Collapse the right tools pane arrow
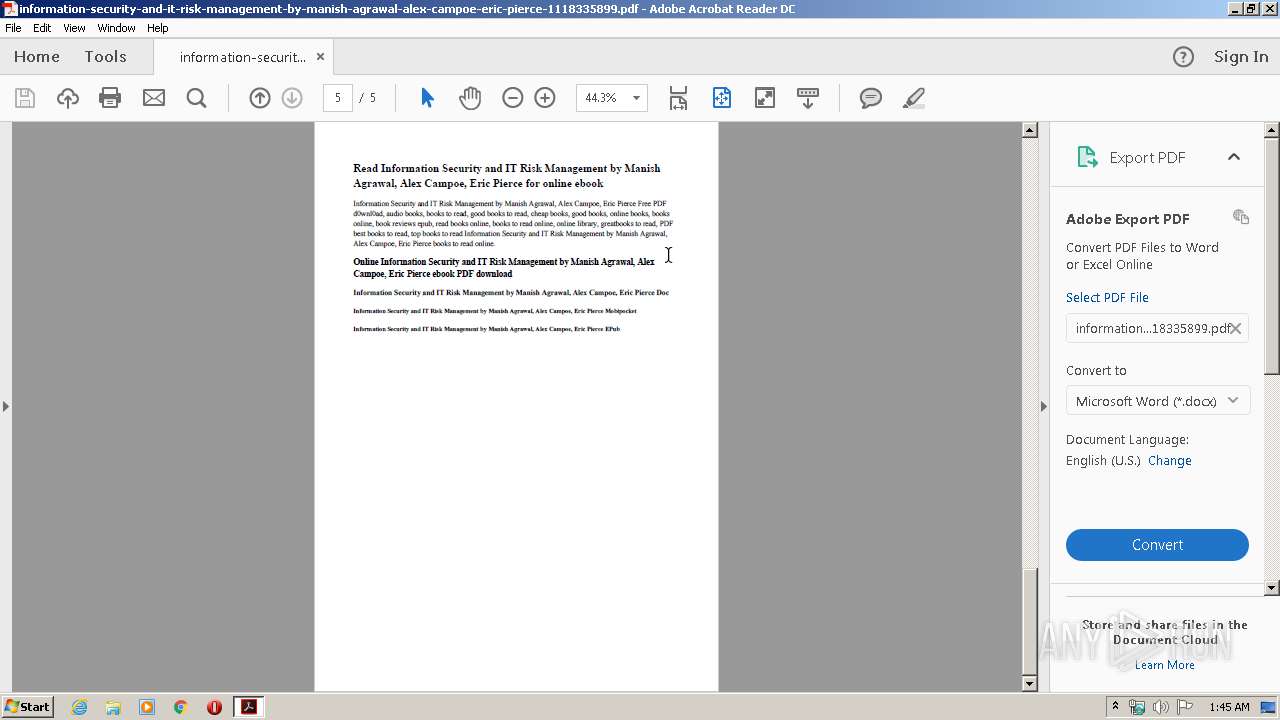This screenshot has width=1280, height=720. 1044,406
